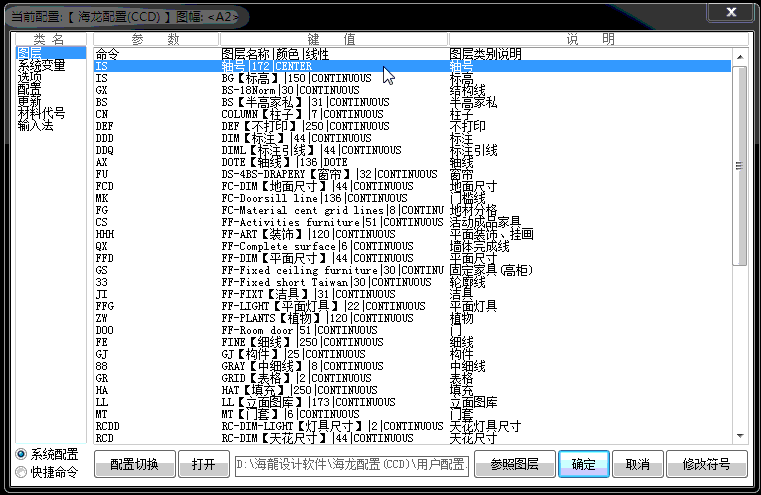Select the FG row FC-Material cent grid lines

[413, 210]
